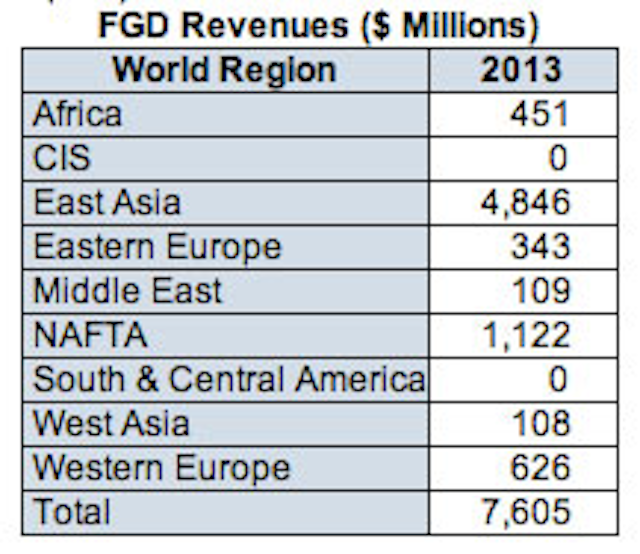Select the 'World Region' column header
This screenshot has height=554, width=640.
tap(224, 70)
